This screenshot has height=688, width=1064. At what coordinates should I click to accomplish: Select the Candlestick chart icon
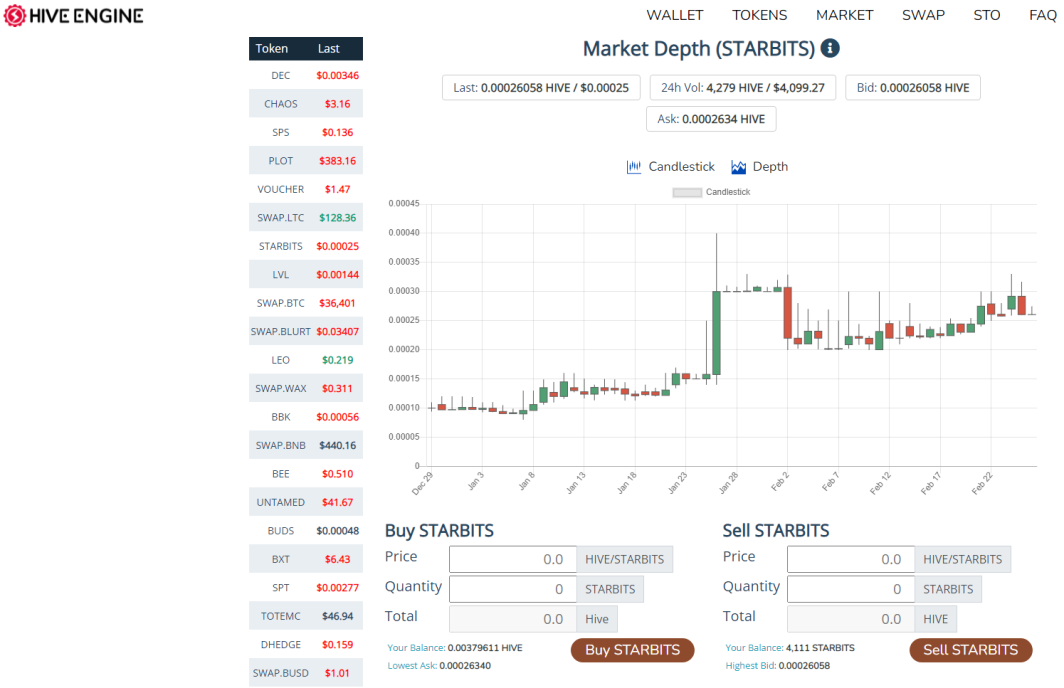click(x=634, y=167)
